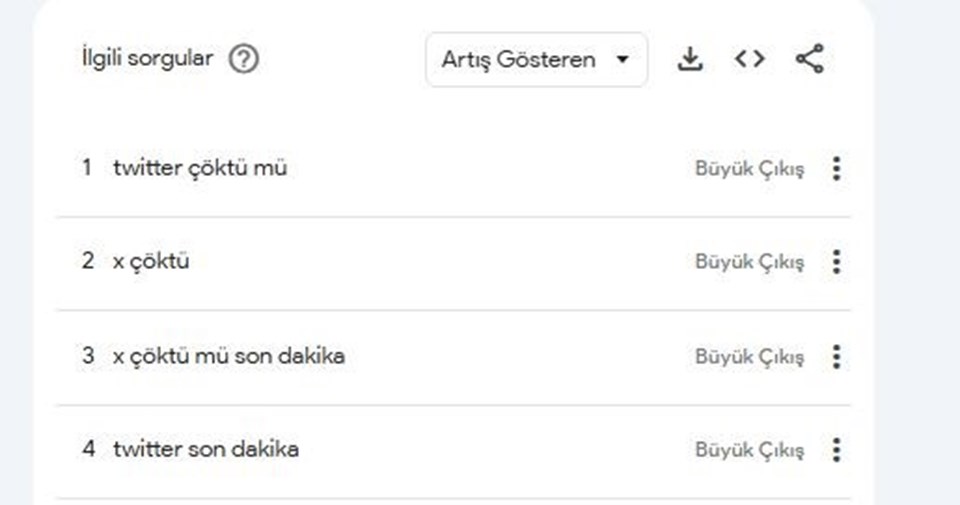
Task: Download the related queries as CSV
Action: (x=690, y=59)
